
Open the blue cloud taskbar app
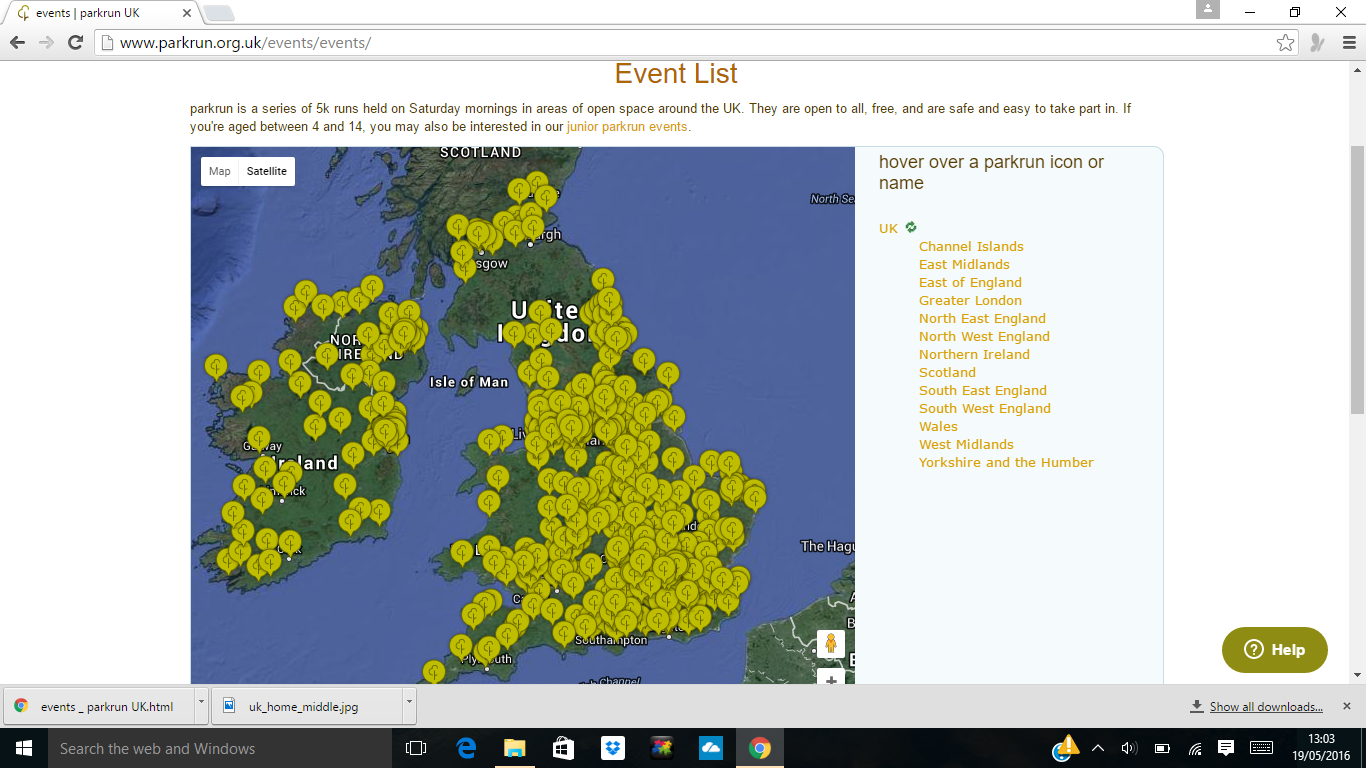711,748
